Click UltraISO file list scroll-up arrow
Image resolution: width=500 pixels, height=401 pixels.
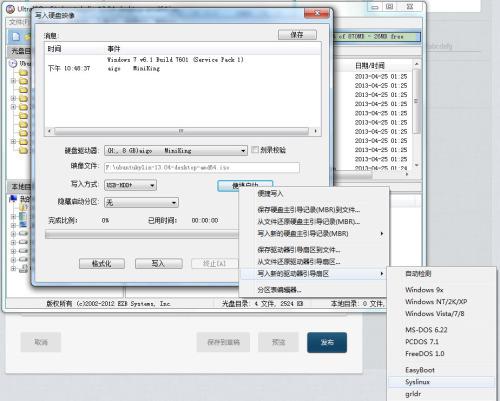point(416,64)
